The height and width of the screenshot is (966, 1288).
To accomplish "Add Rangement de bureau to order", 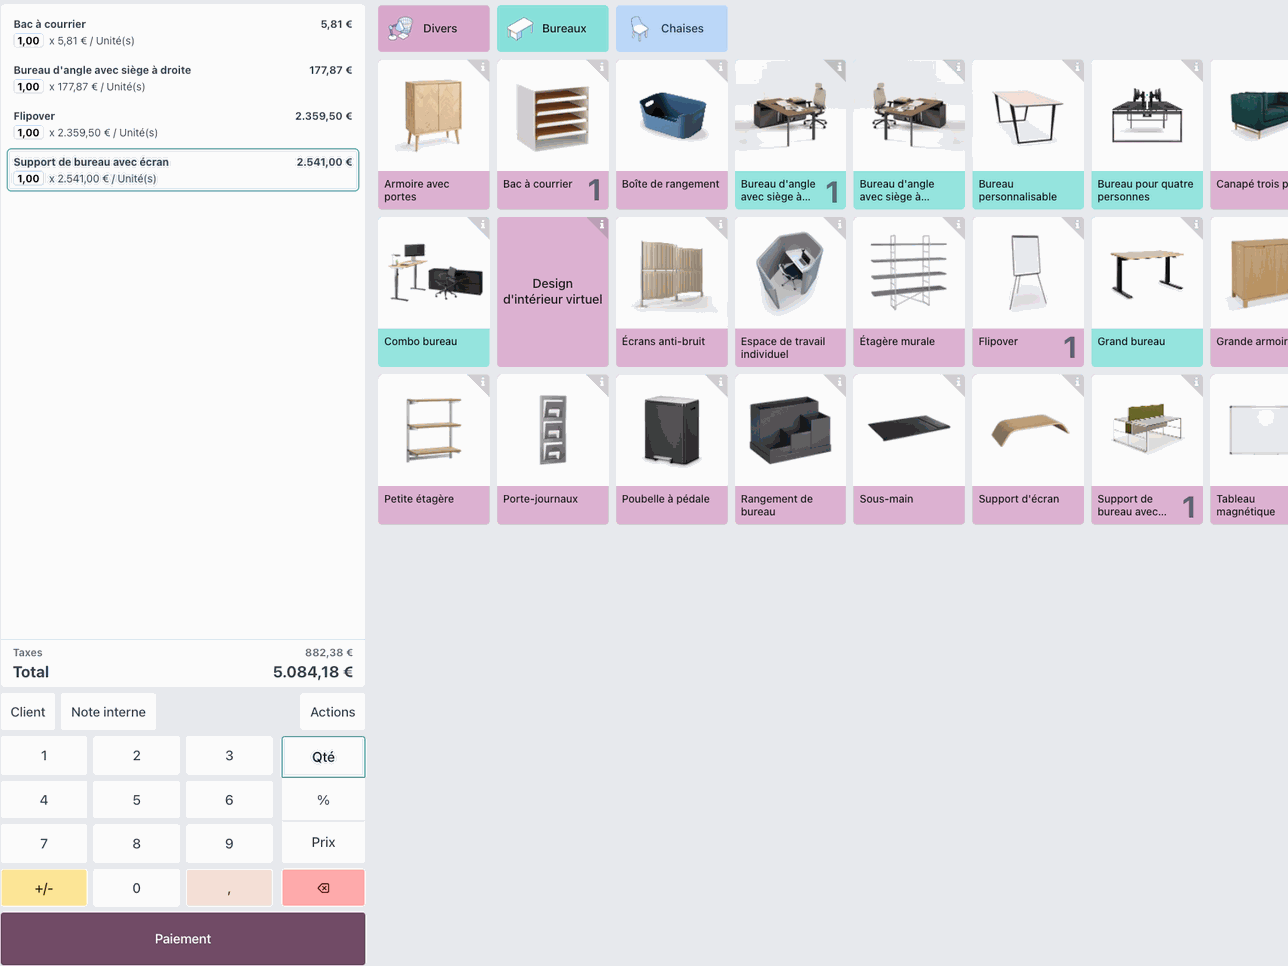I will click(x=790, y=449).
